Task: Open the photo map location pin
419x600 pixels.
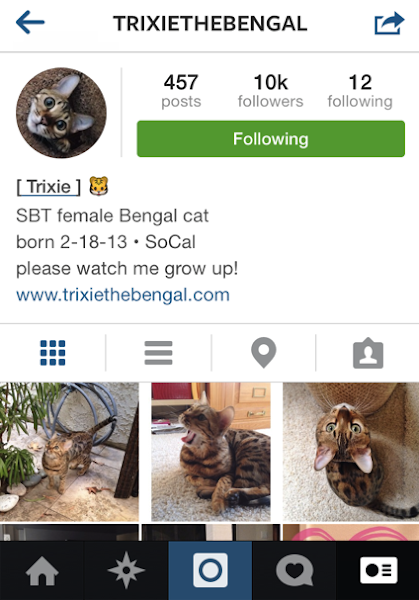Action: click(264, 353)
